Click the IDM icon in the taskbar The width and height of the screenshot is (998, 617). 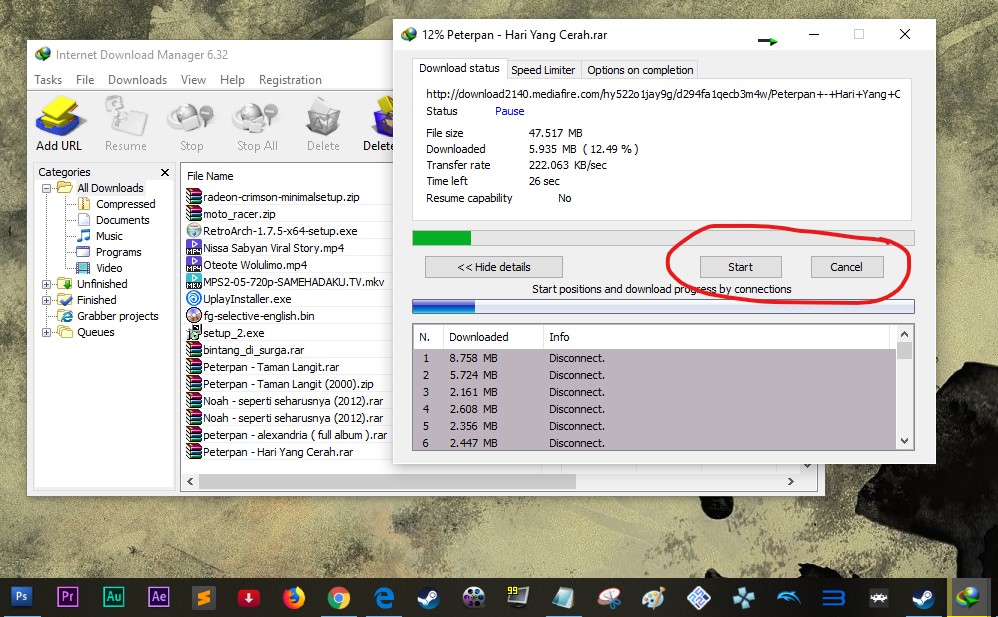click(x=968, y=597)
